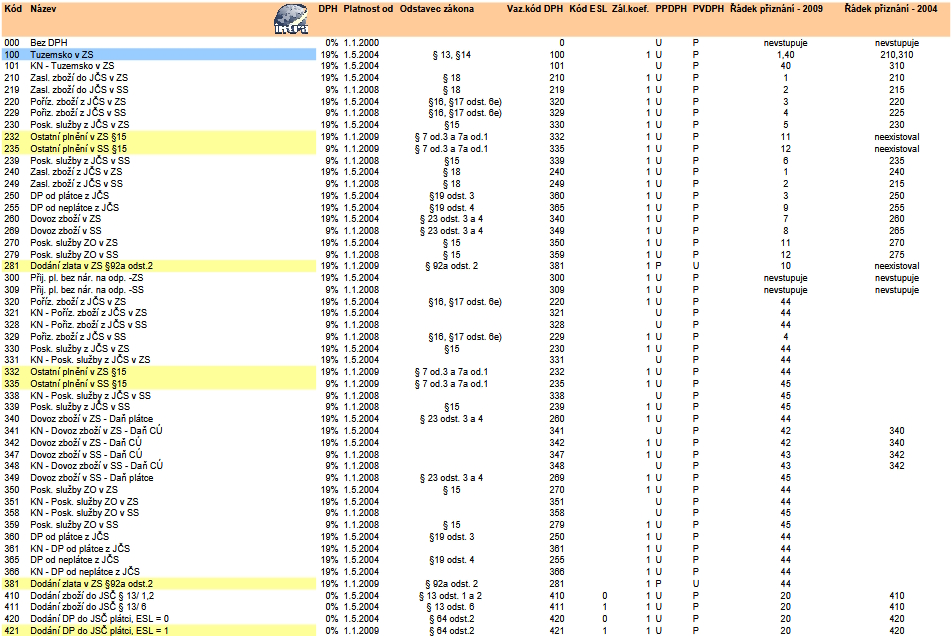Select the Platnost od column header
This screenshot has width=952, height=636.
coord(368,8)
